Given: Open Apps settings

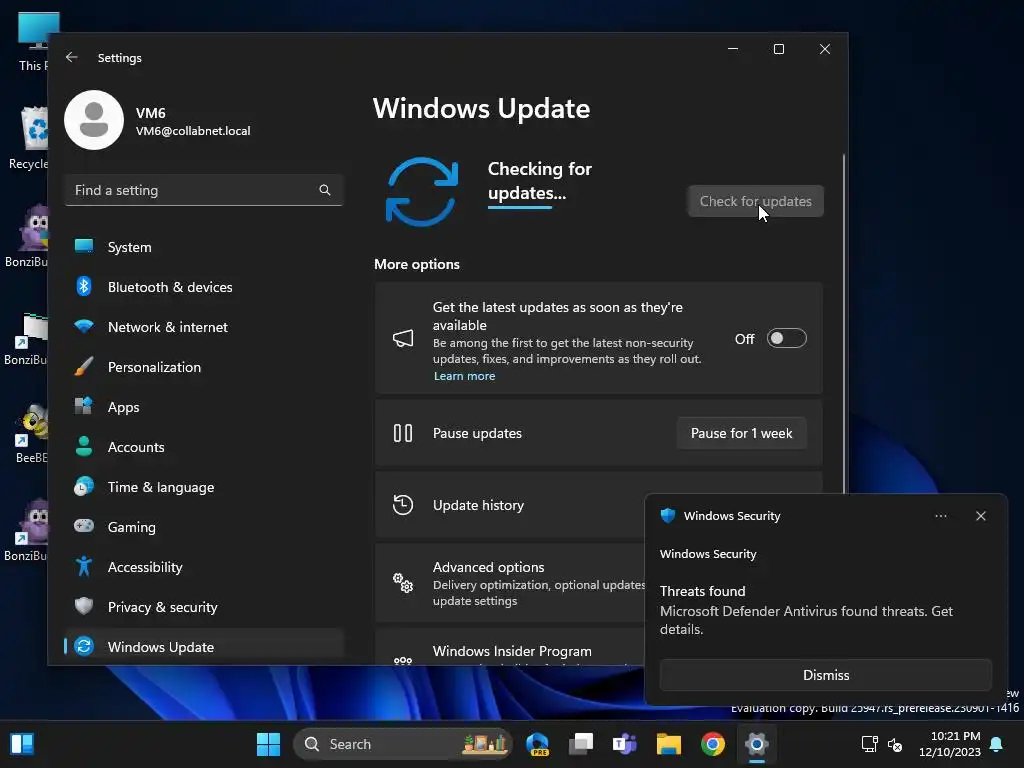Looking at the screenshot, I should (204, 407).
